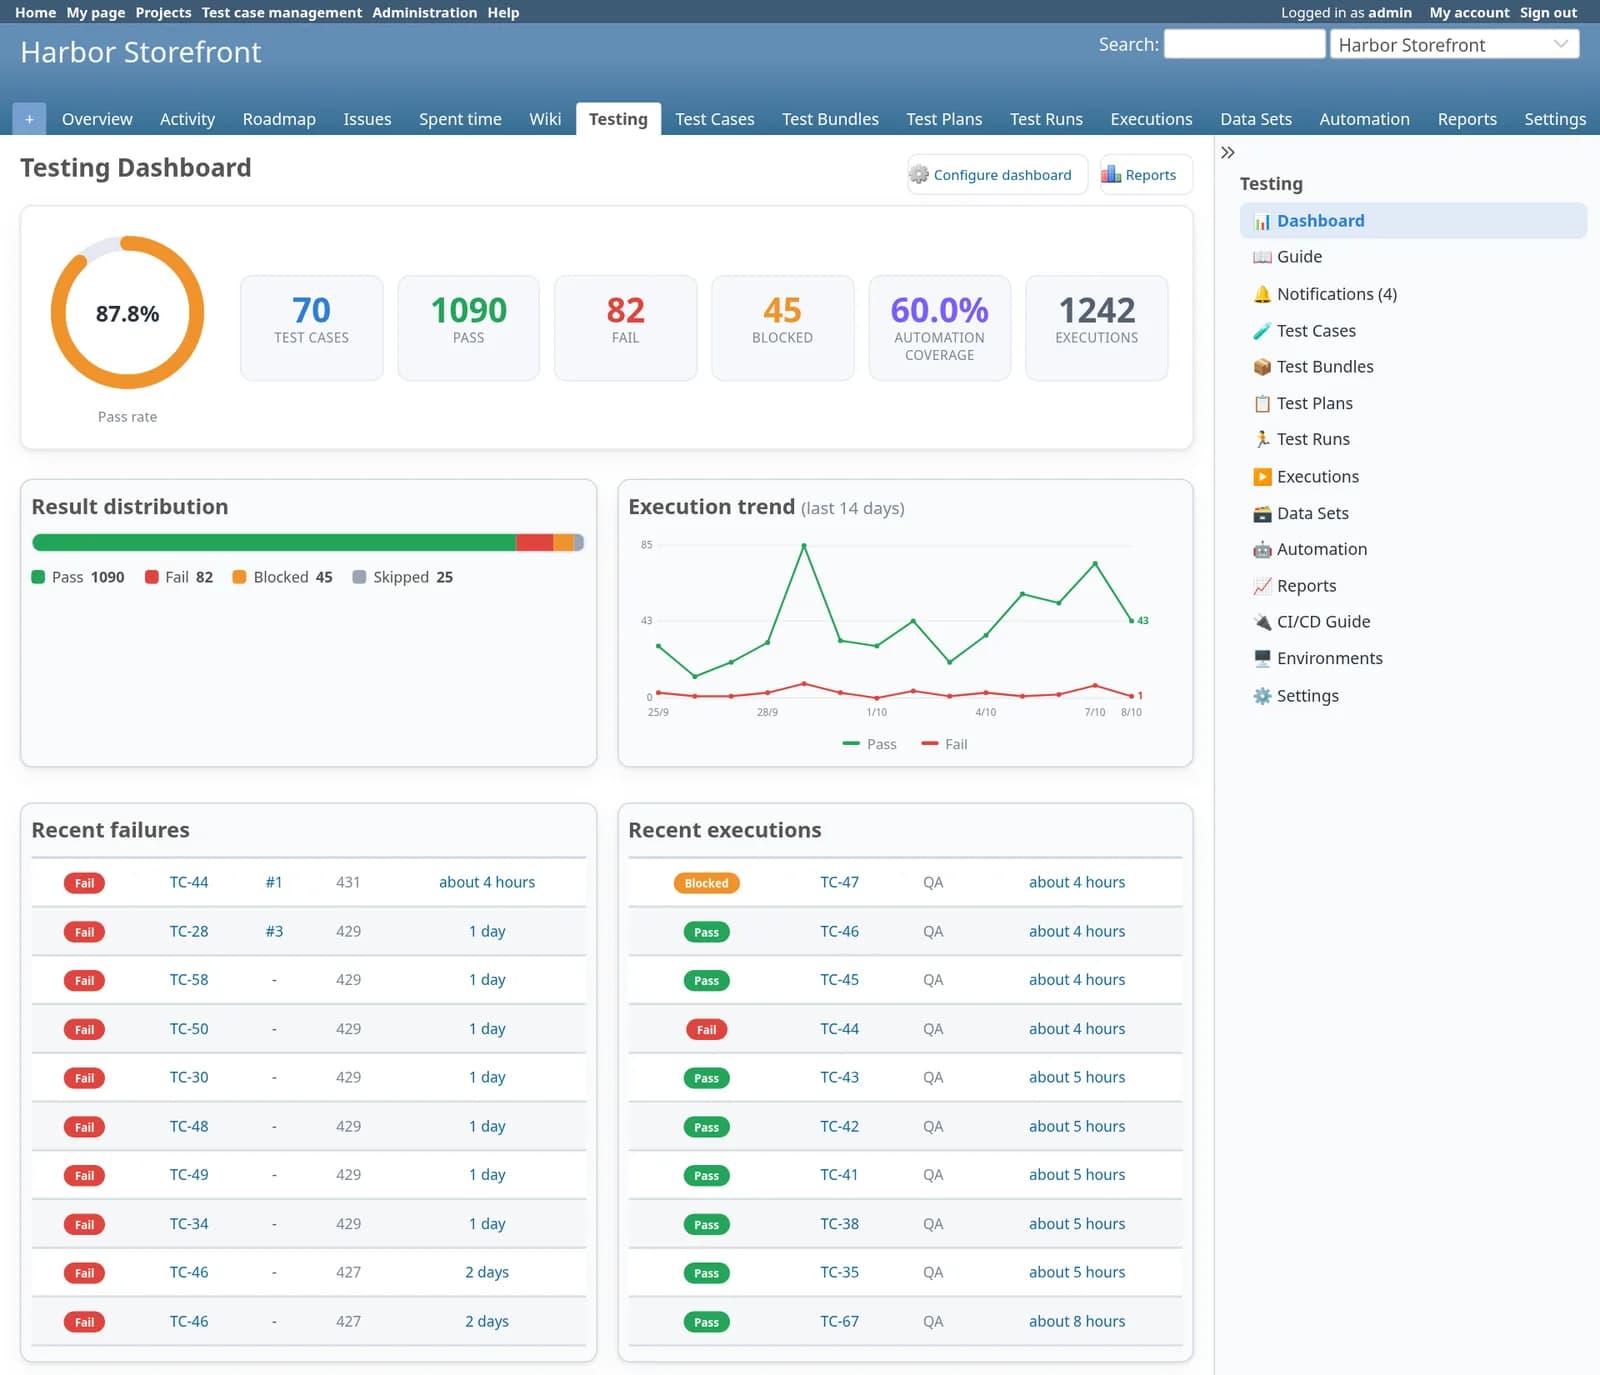Click the Sign out link

click(x=1548, y=12)
